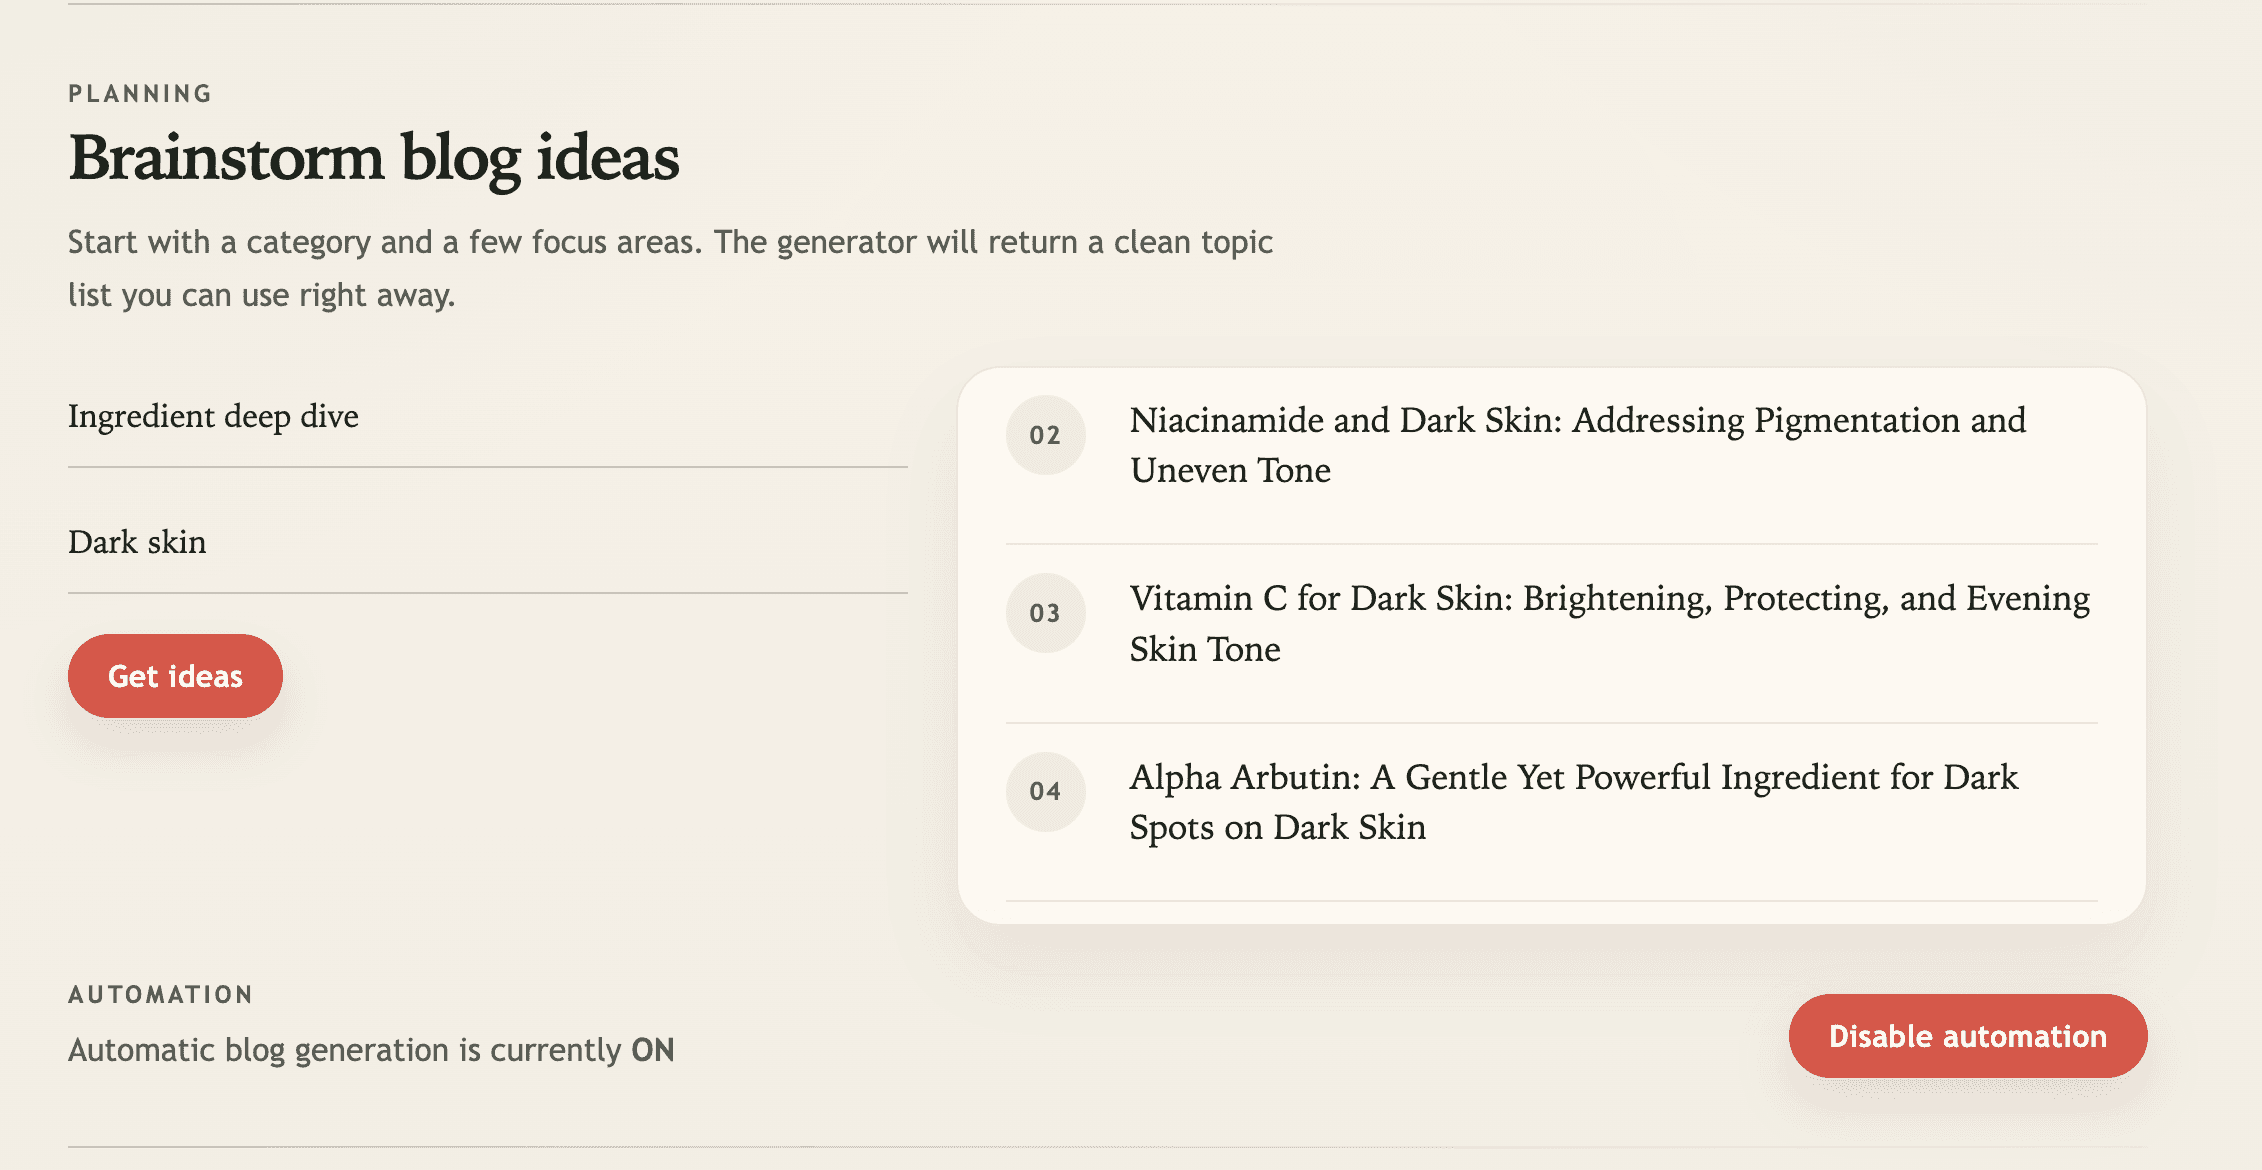2262x1170 pixels.
Task: Click the 03 number badge
Action: pyautogui.click(x=1046, y=613)
